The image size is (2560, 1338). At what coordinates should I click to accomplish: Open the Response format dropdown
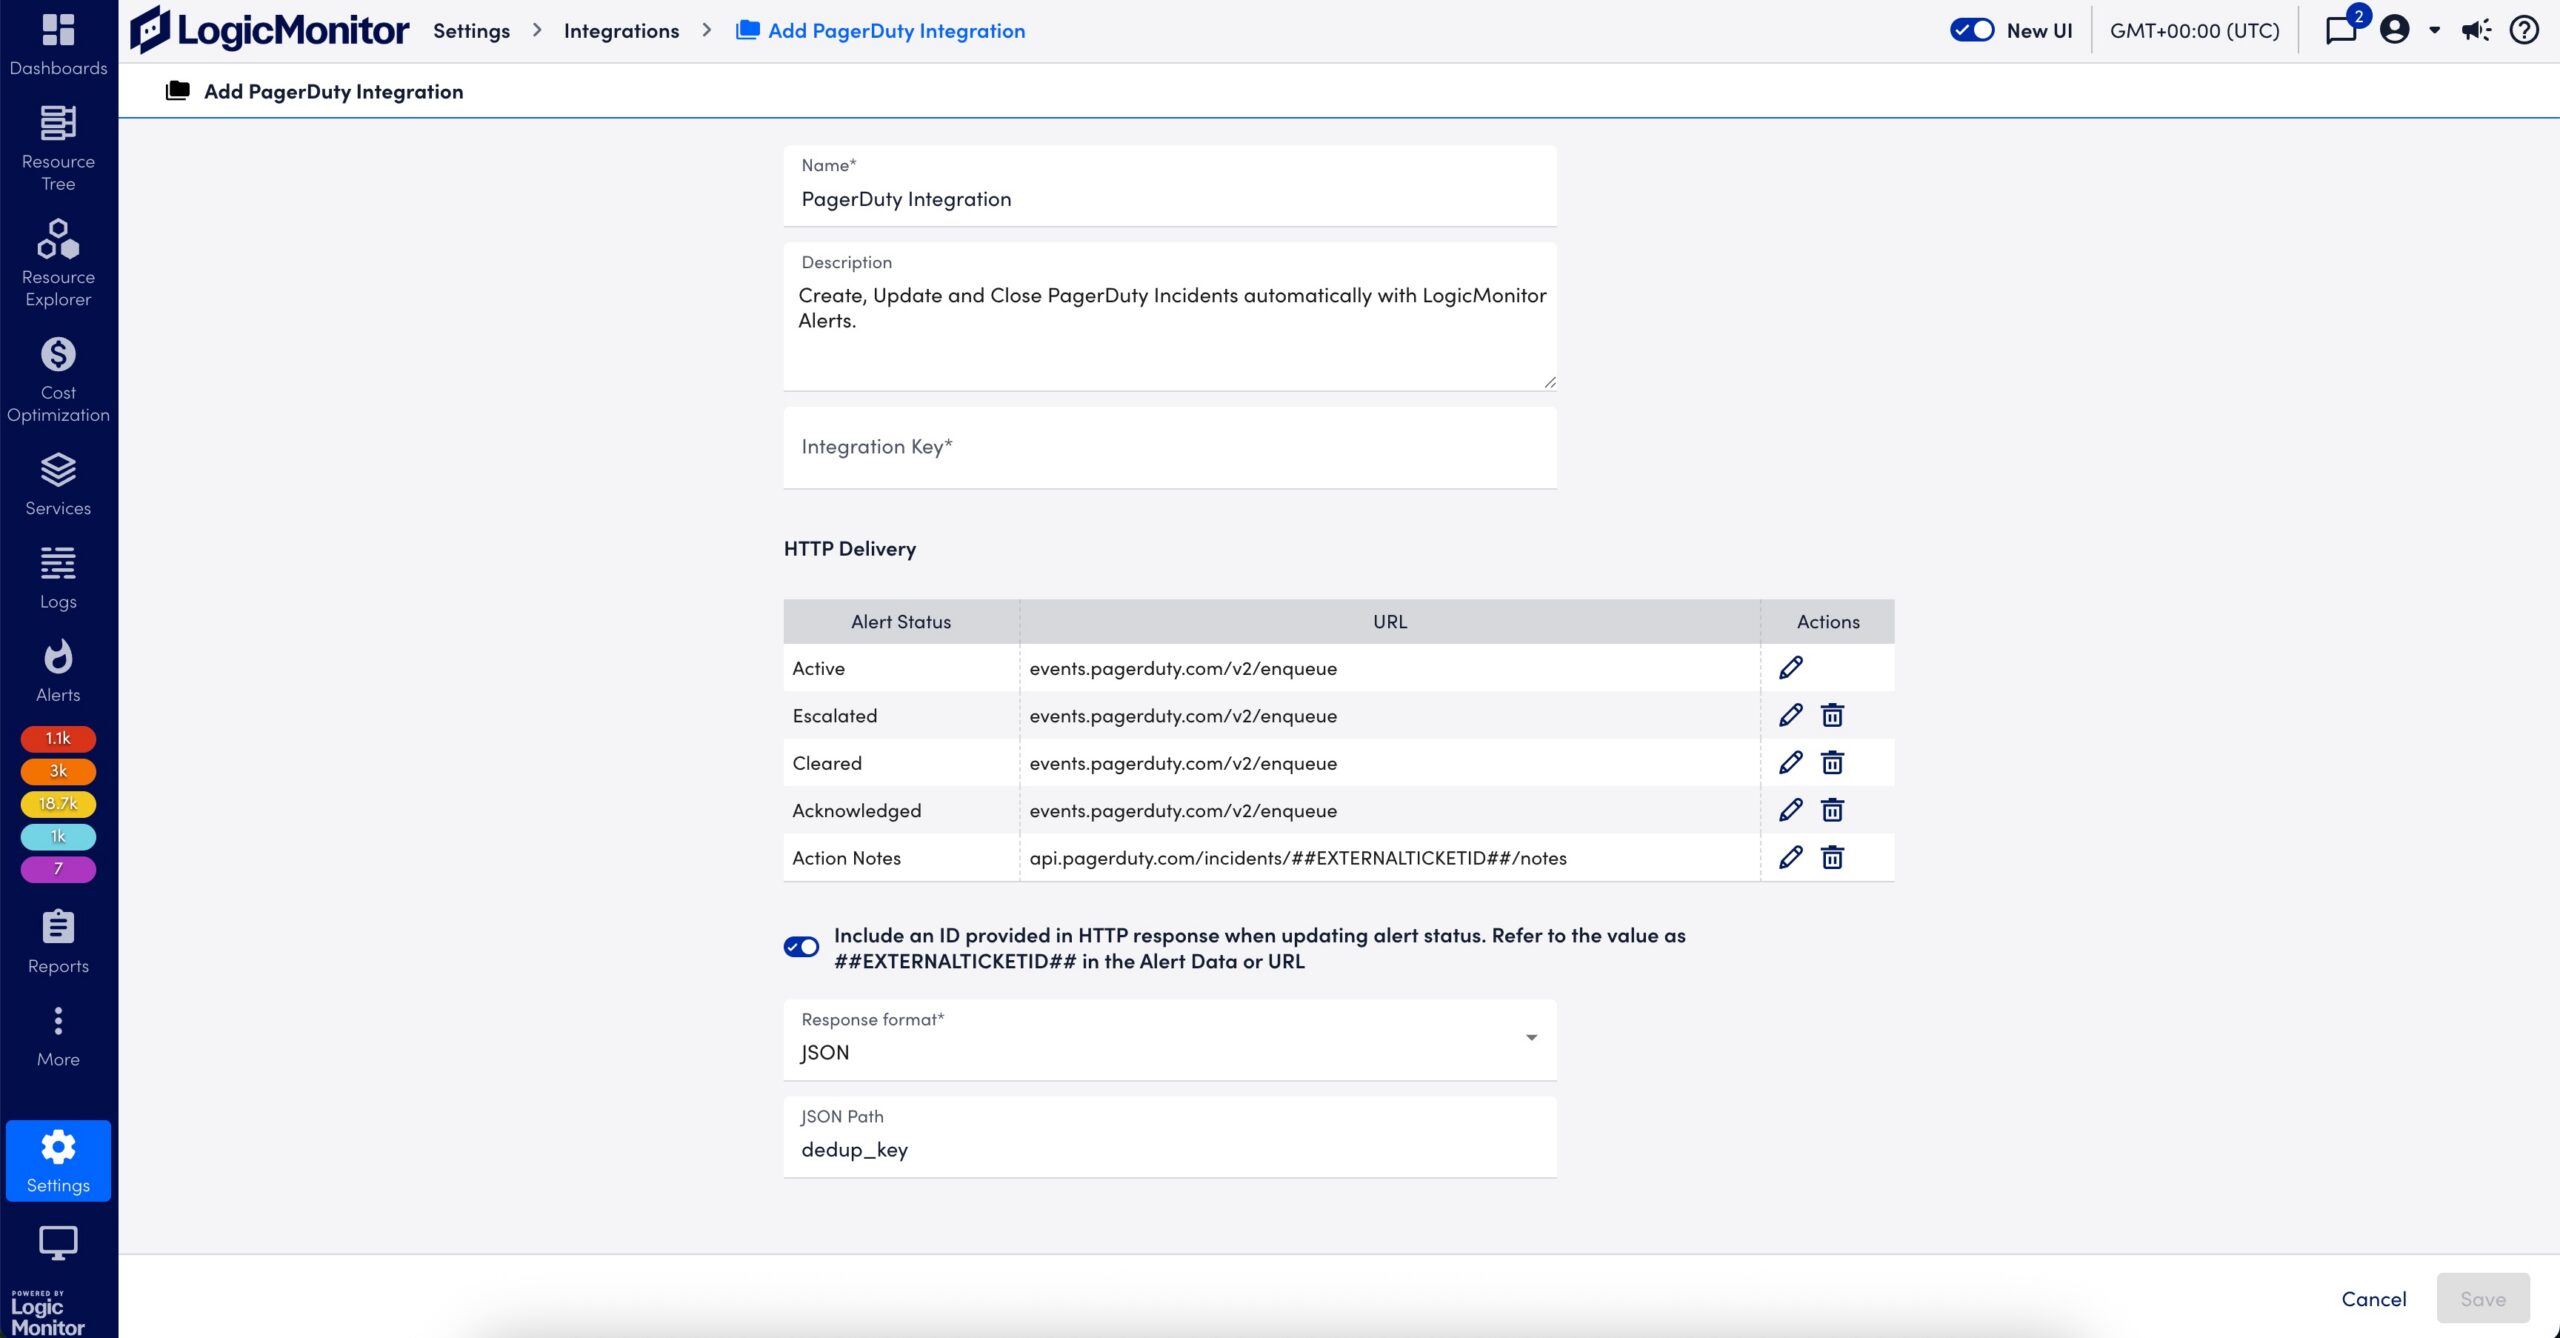coord(1530,1039)
